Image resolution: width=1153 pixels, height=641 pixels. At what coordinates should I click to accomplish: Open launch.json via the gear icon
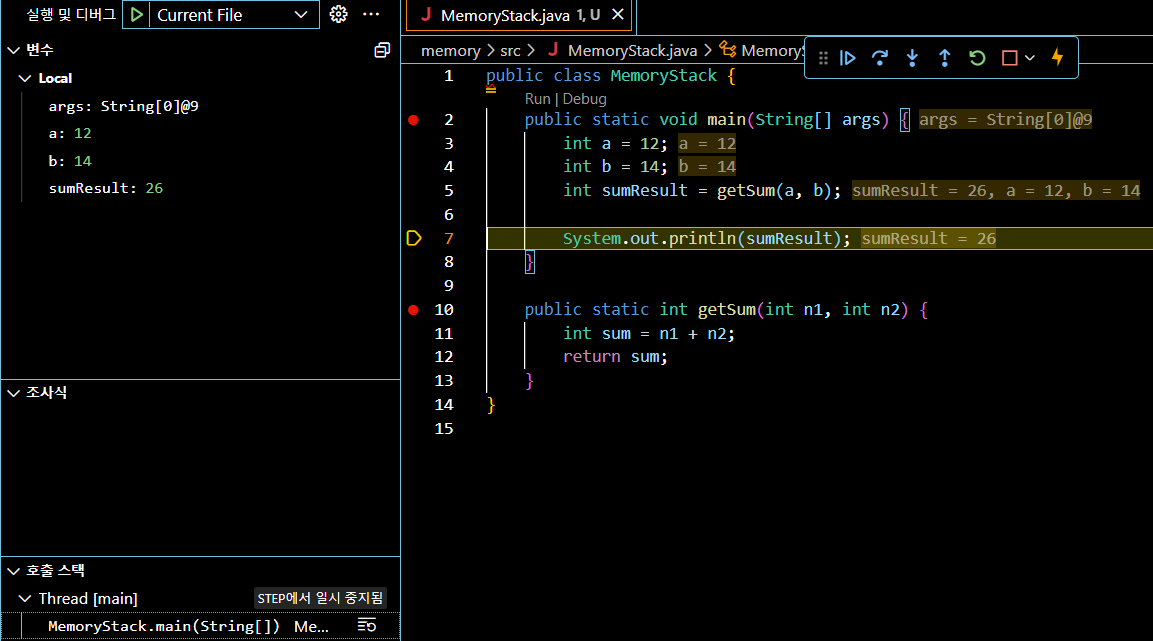[x=338, y=14]
